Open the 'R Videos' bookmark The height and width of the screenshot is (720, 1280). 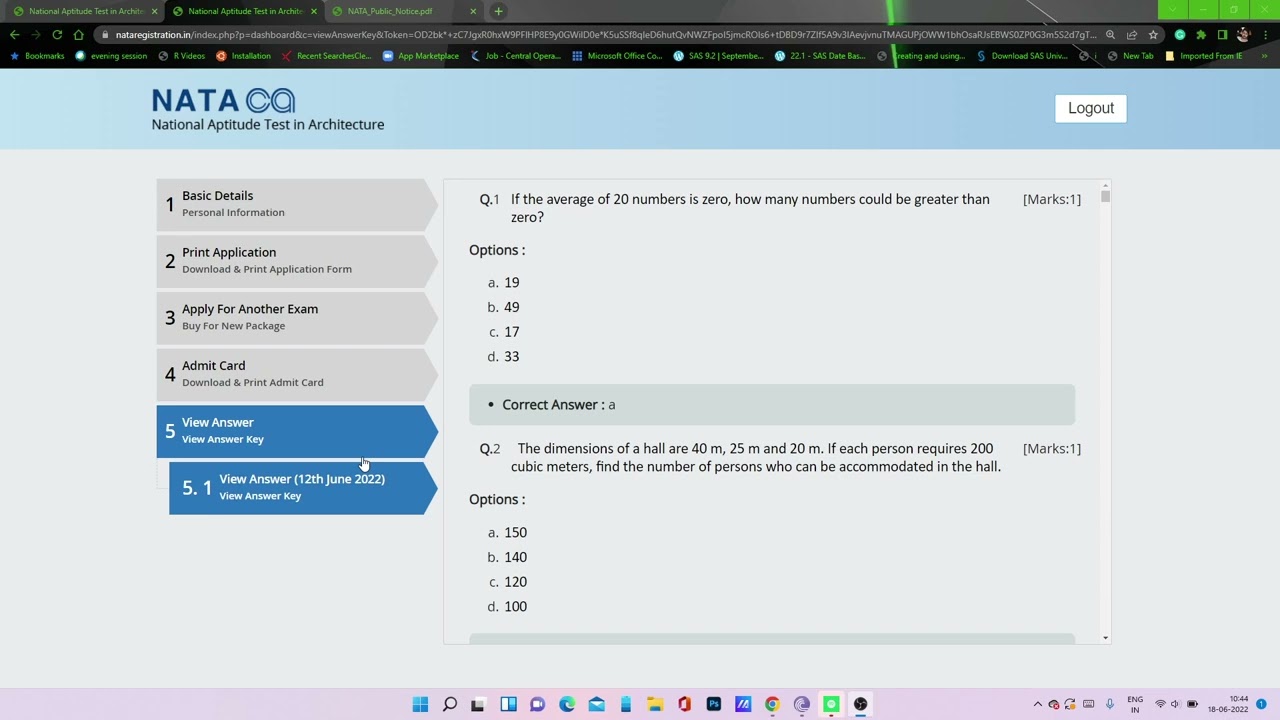pos(182,56)
